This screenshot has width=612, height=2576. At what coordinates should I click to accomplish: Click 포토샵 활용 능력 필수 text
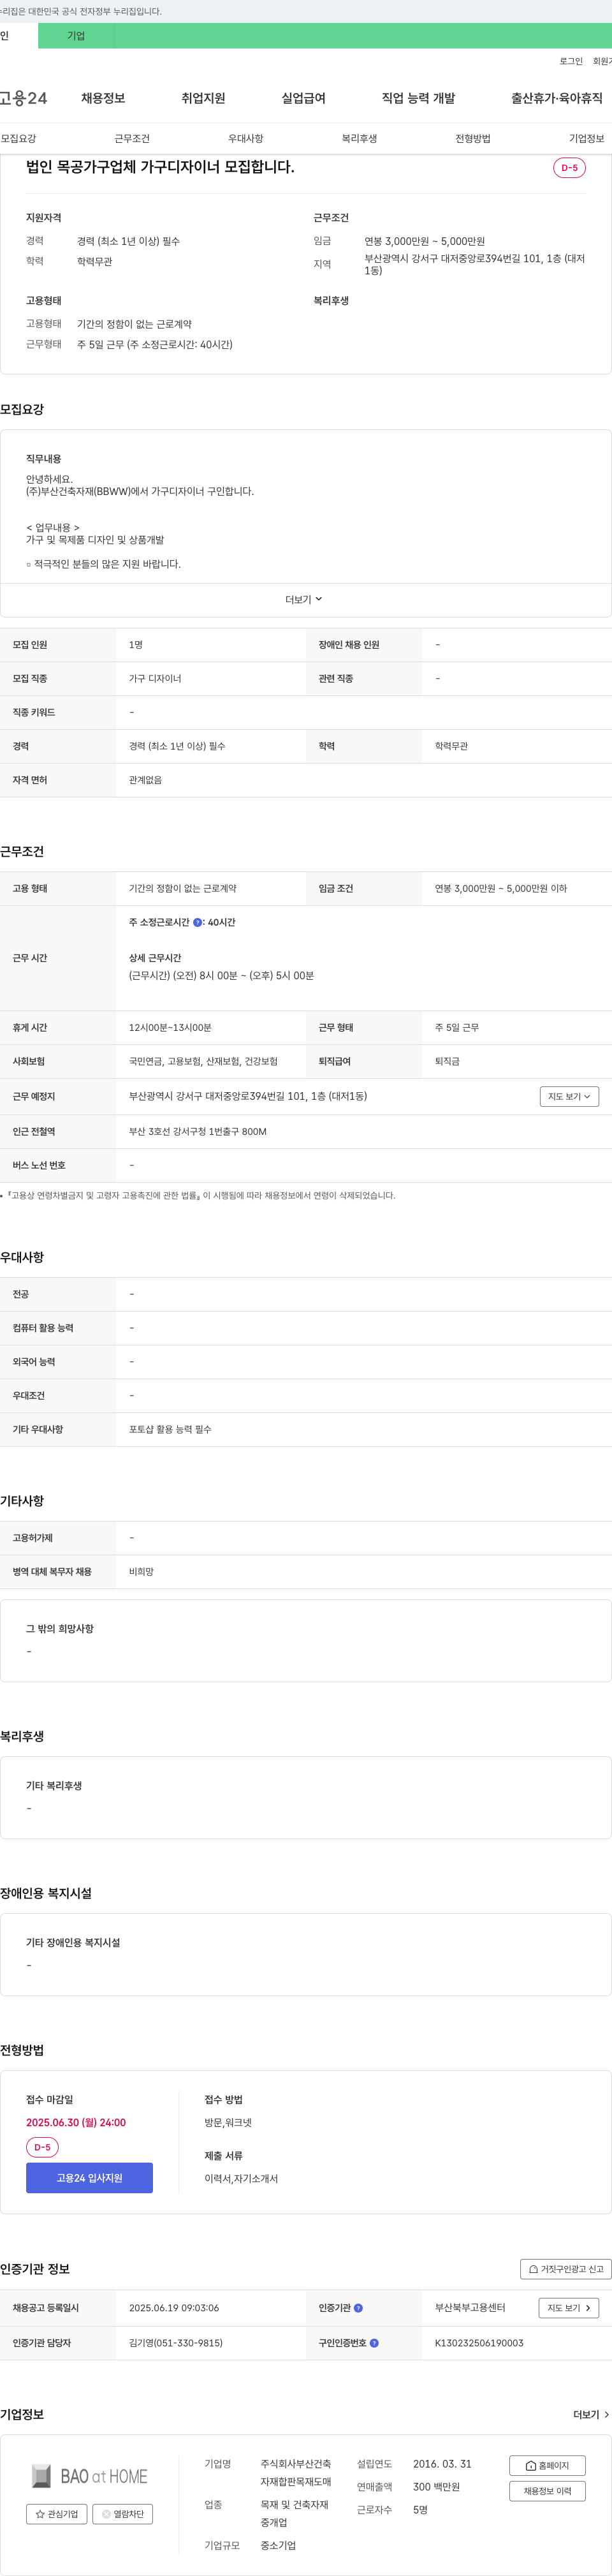pos(170,1430)
